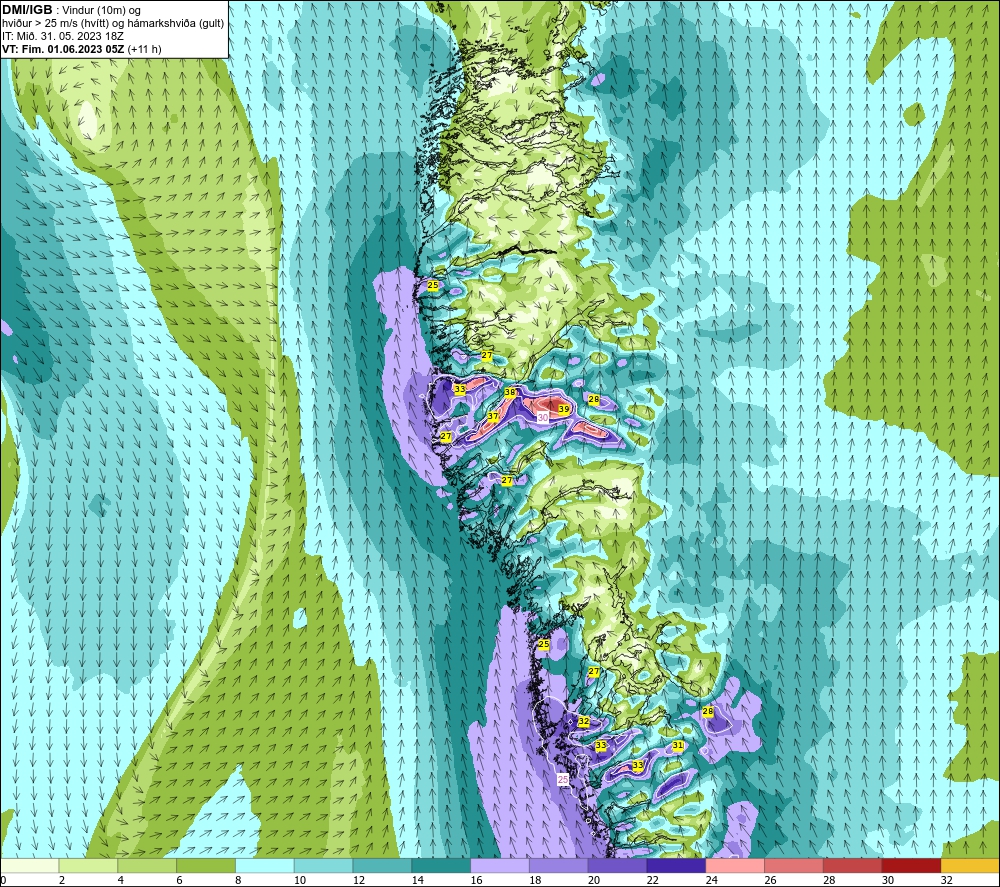Click the 16–18 lavender legend swatch
Screen dimensions: 1000x887
pos(500,865)
